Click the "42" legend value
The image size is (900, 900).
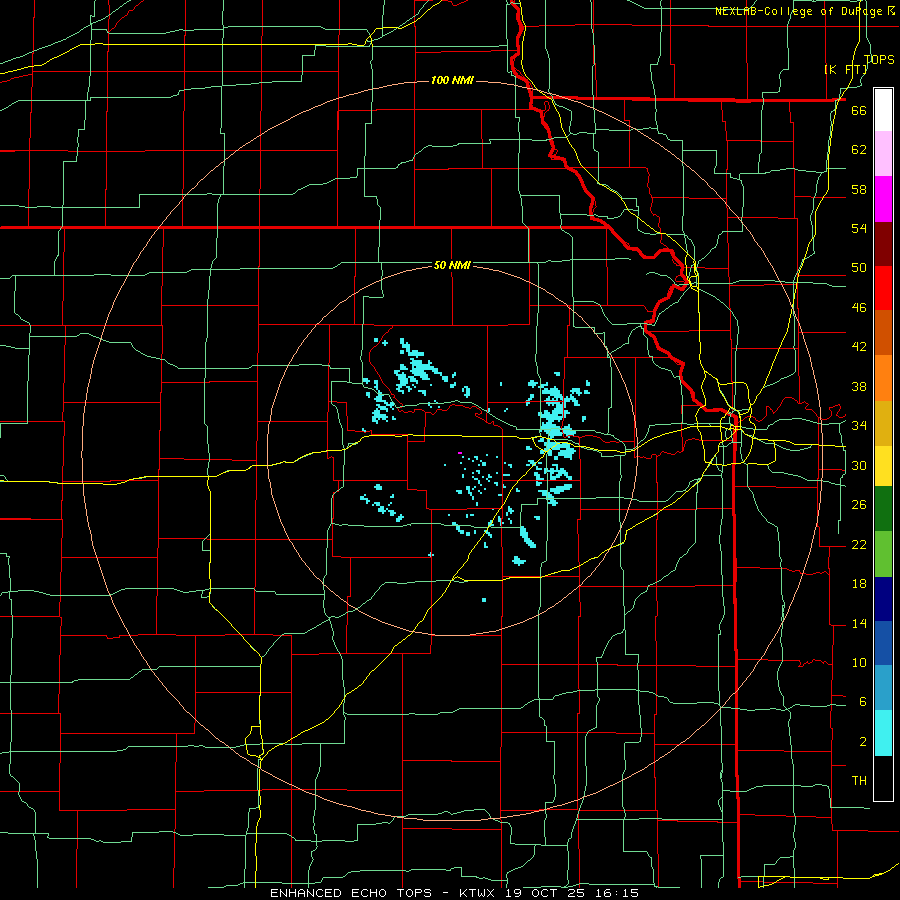click(859, 347)
